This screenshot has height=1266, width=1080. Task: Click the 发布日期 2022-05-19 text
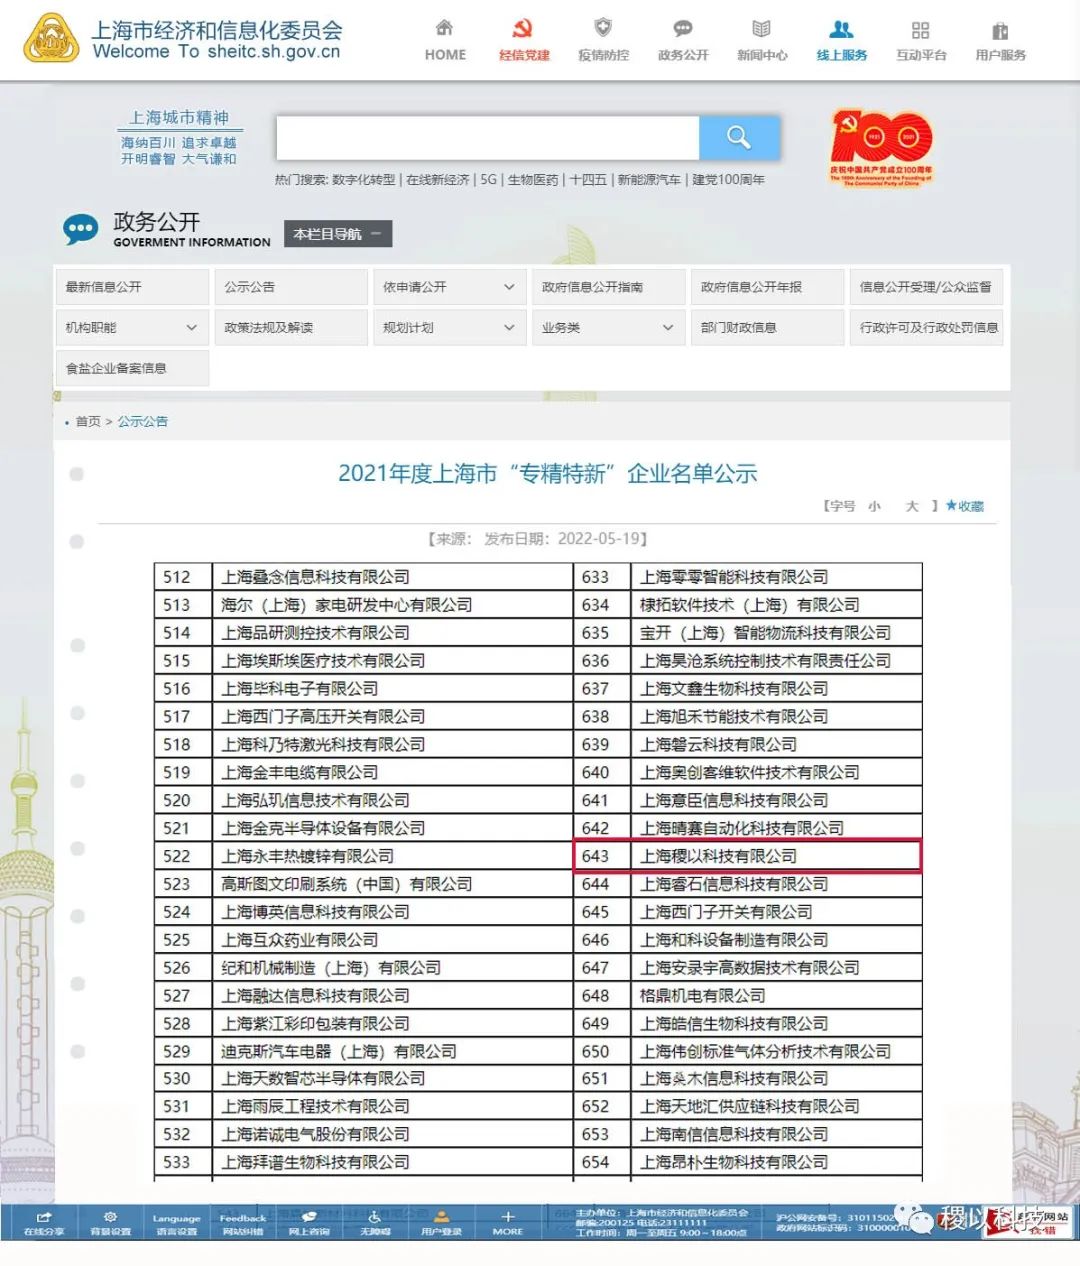click(x=566, y=539)
